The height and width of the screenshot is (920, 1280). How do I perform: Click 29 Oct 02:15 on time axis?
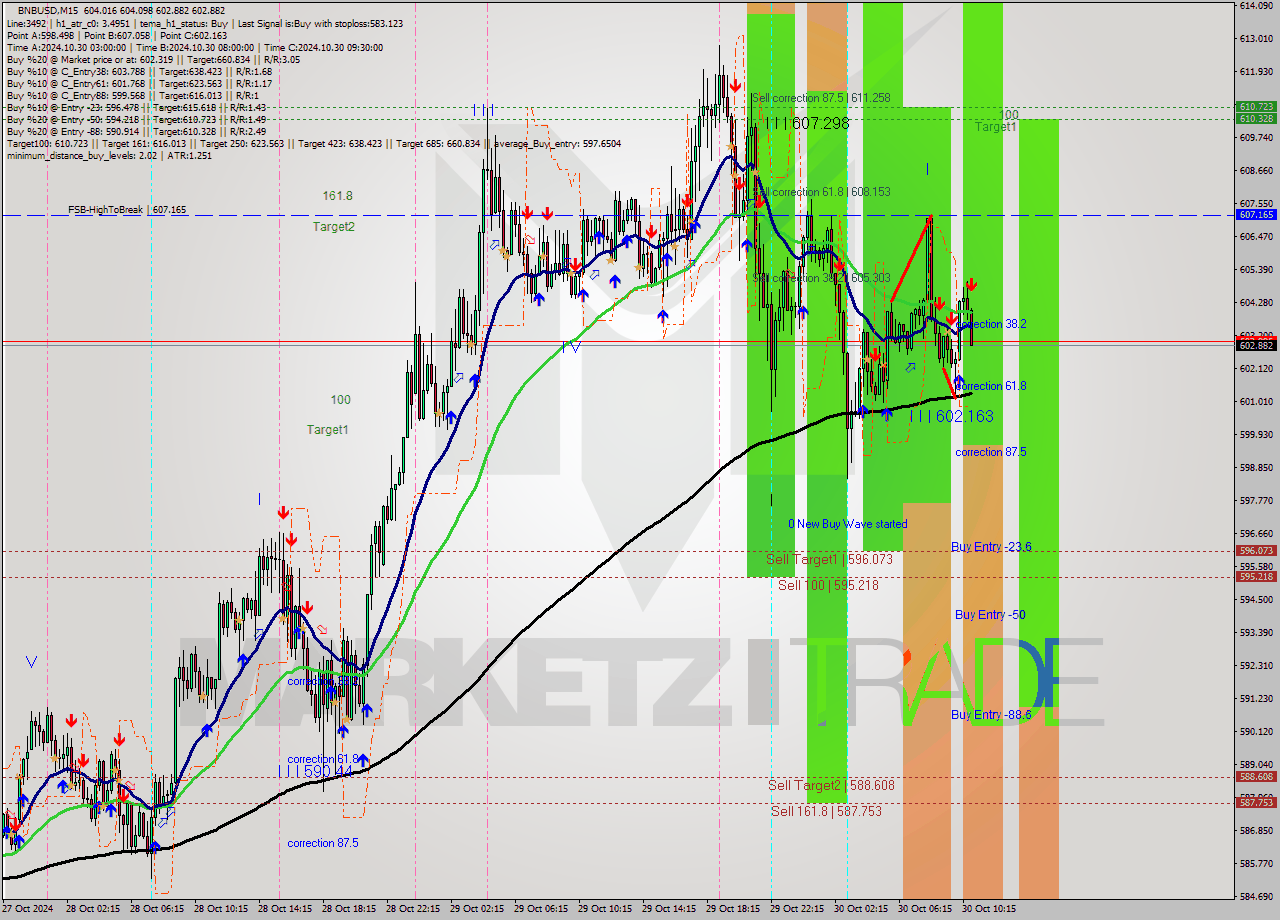[x=477, y=909]
